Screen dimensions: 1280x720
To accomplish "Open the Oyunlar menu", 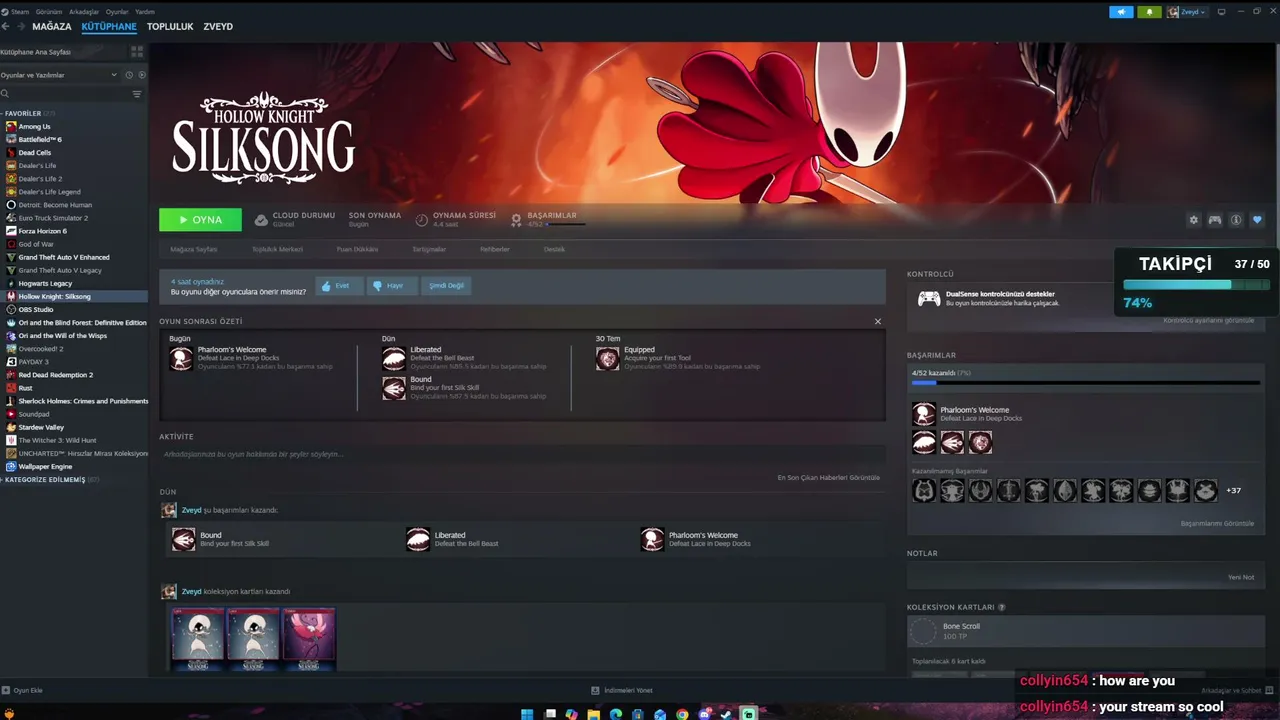I will (117, 11).
